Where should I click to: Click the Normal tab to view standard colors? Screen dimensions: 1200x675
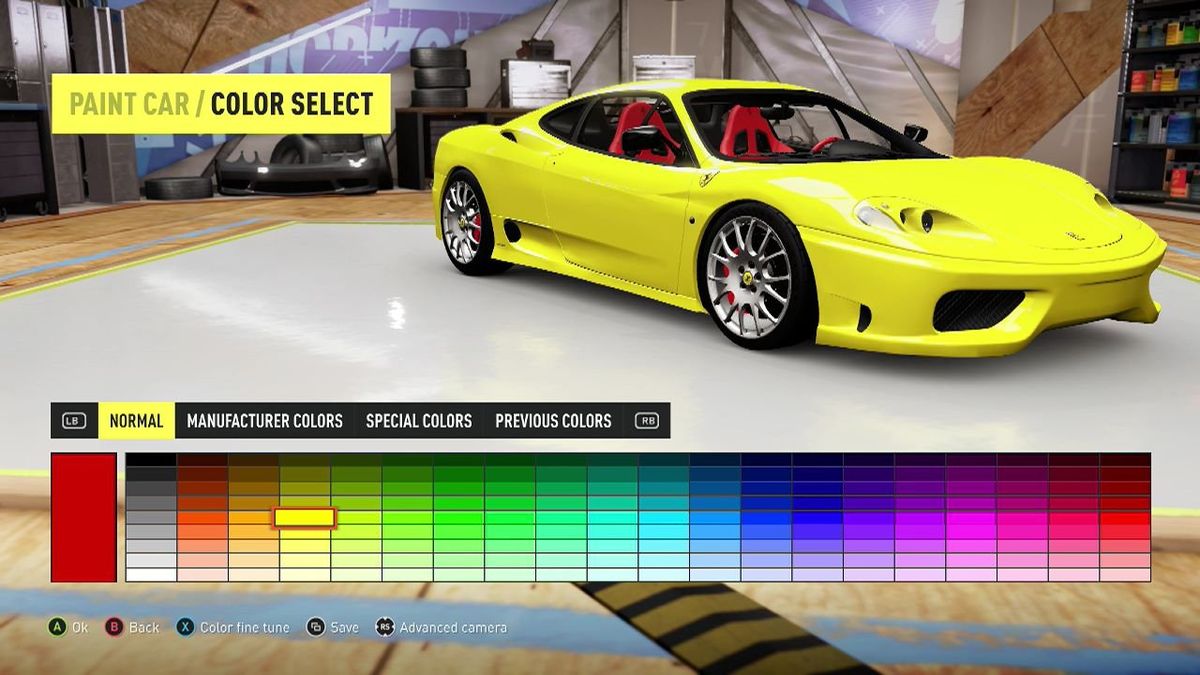[136, 421]
